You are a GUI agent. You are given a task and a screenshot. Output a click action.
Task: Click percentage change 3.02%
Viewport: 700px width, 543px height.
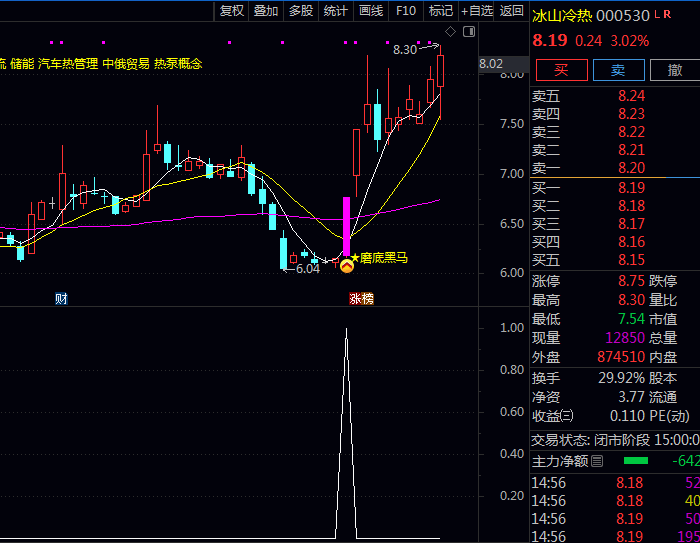[629, 41]
